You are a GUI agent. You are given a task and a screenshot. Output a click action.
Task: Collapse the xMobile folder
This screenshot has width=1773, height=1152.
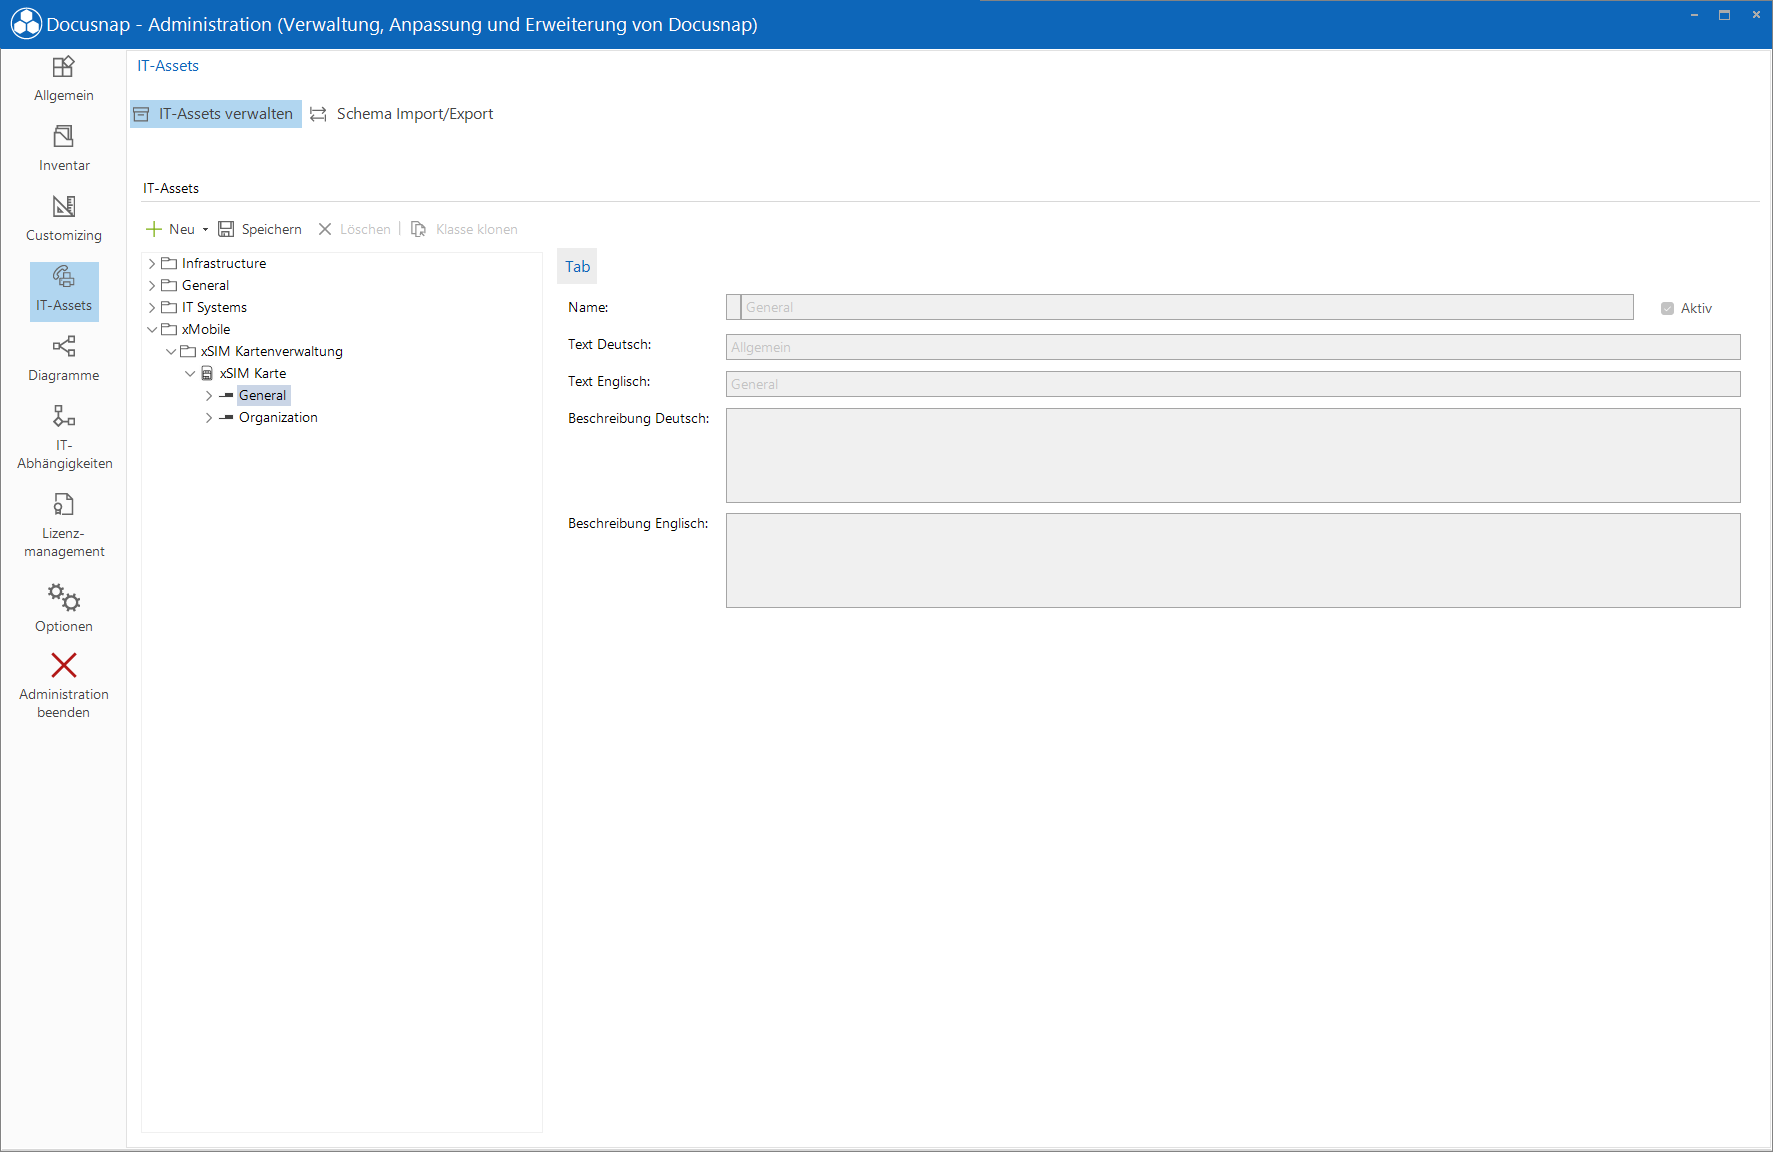pyautogui.click(x=152, y=330)
